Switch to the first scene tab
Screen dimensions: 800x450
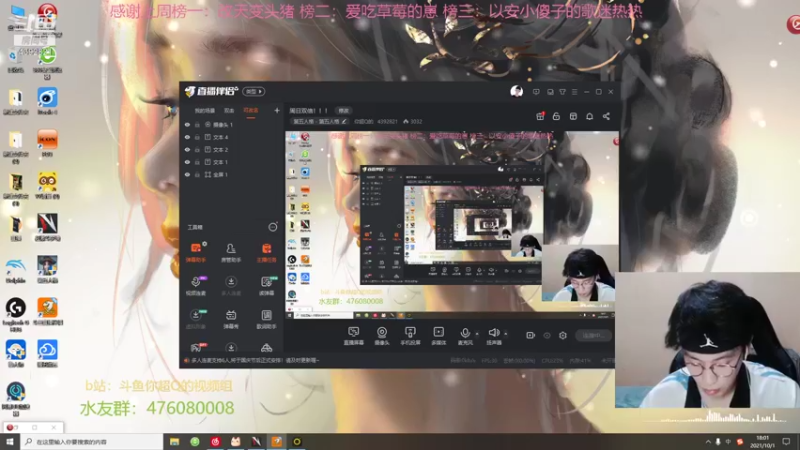pos(204,111)
